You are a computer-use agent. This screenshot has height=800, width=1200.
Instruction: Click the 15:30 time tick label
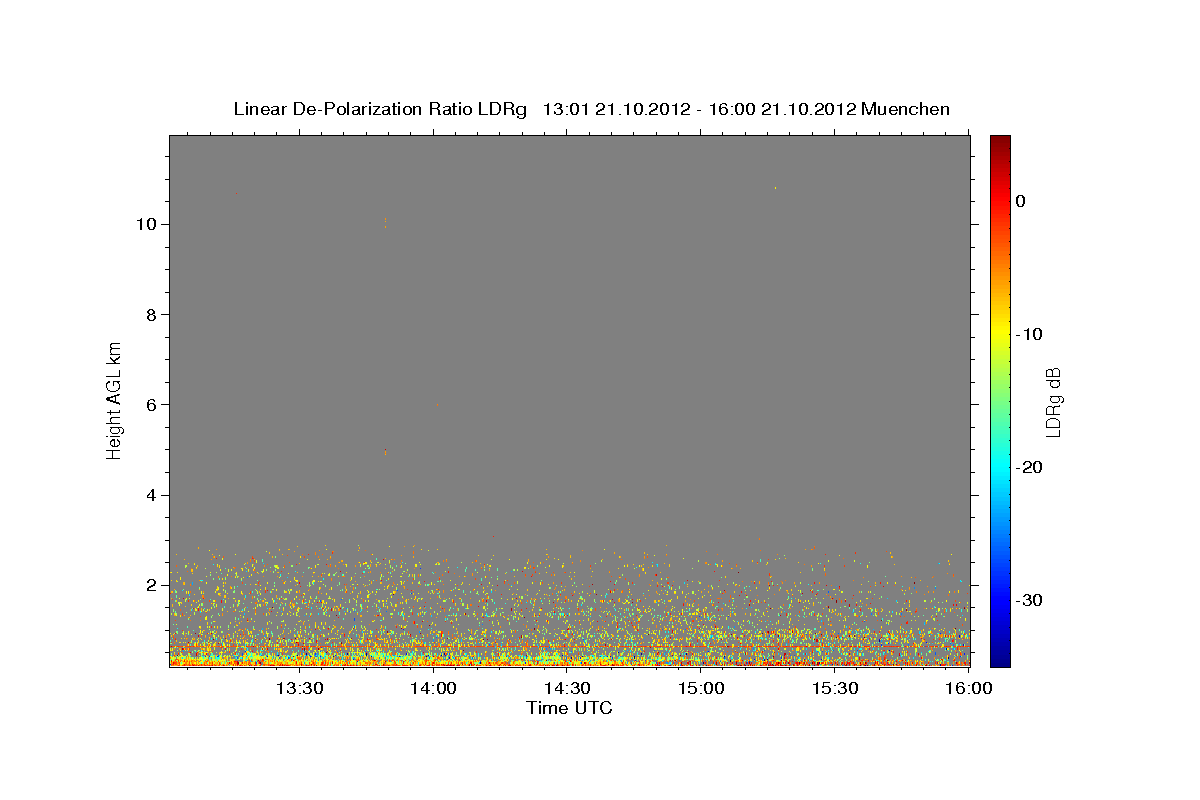point(836,688)
